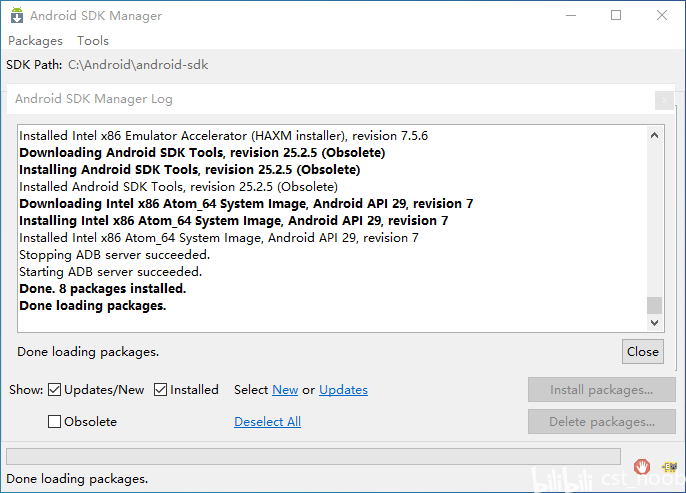Maximize the Android SDK Manager window
686x493 pixels.
(616, 16)
